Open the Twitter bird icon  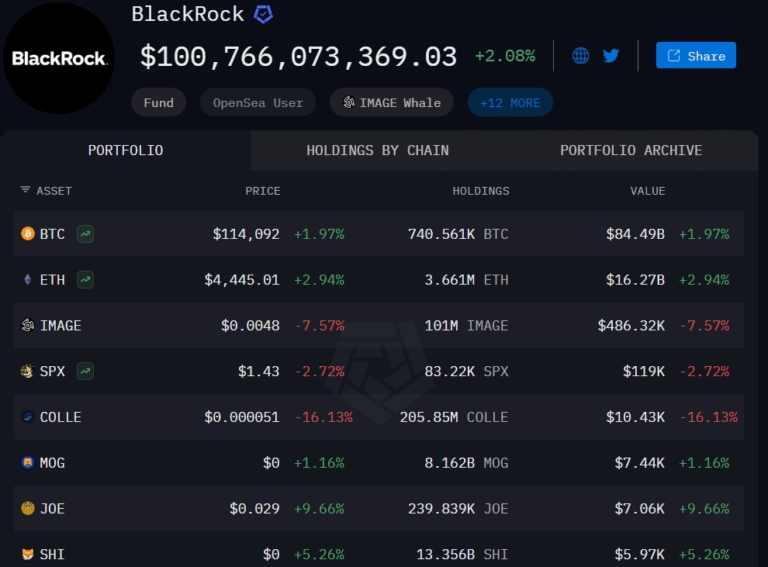[611, 56]
